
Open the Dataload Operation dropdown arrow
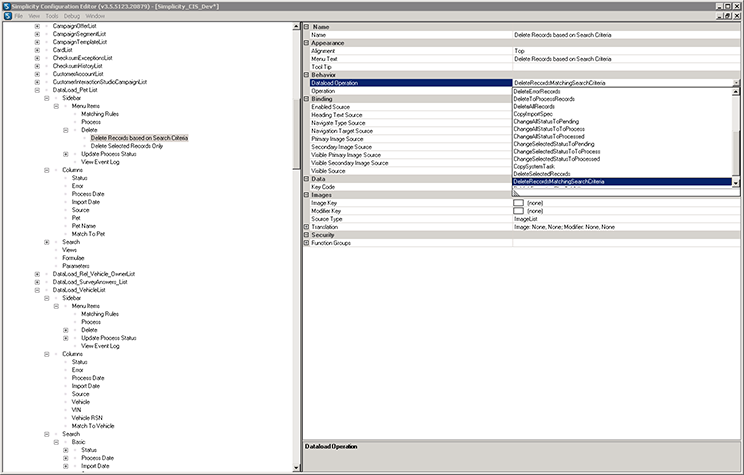coord(736,83)
